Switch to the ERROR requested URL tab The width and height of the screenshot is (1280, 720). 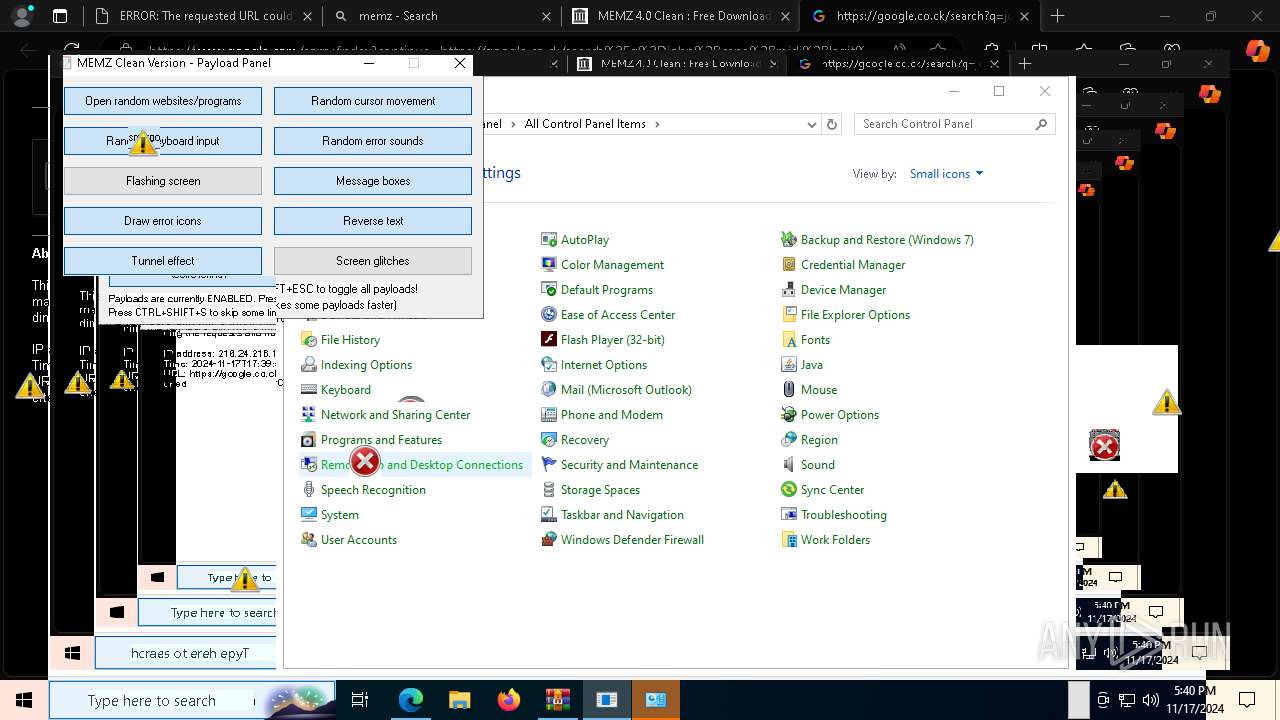click(205, 16)
